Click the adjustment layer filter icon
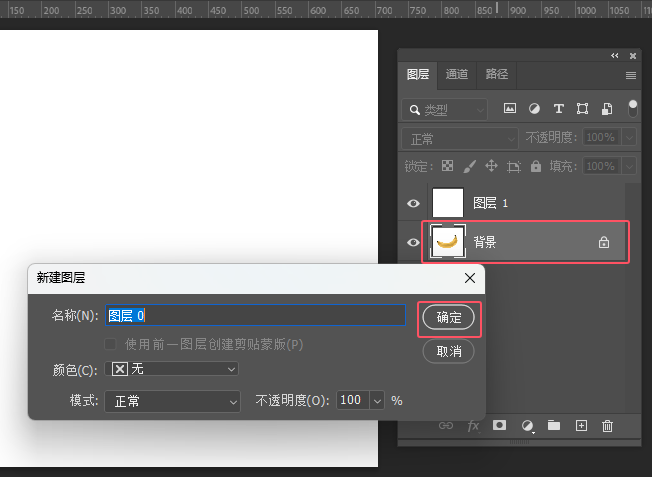Screen dimensions: 652x477 tap(534, 109)
